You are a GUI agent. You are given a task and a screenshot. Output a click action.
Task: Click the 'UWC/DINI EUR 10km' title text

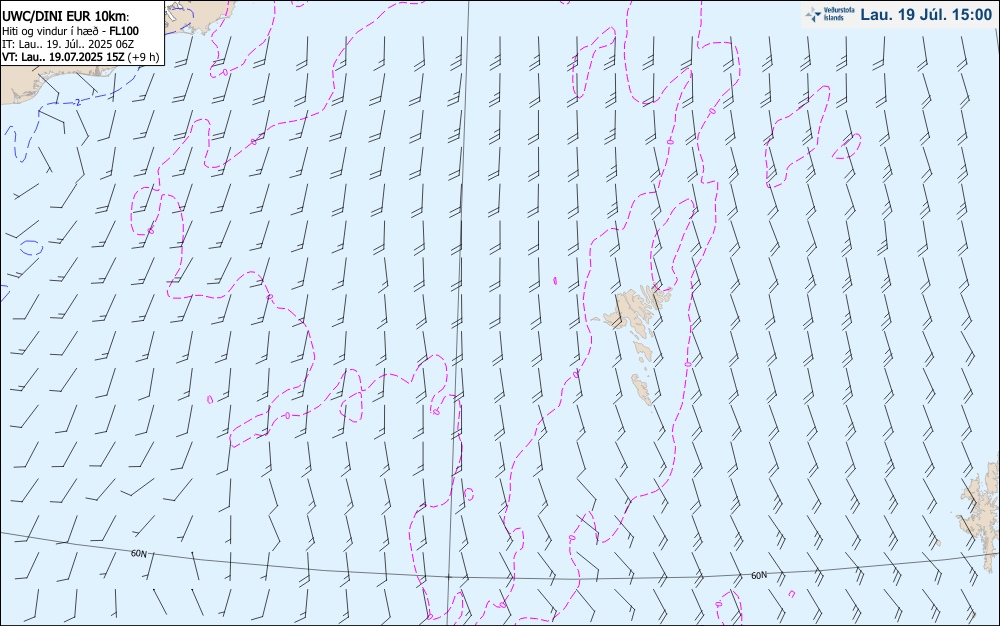pos(65,17)
